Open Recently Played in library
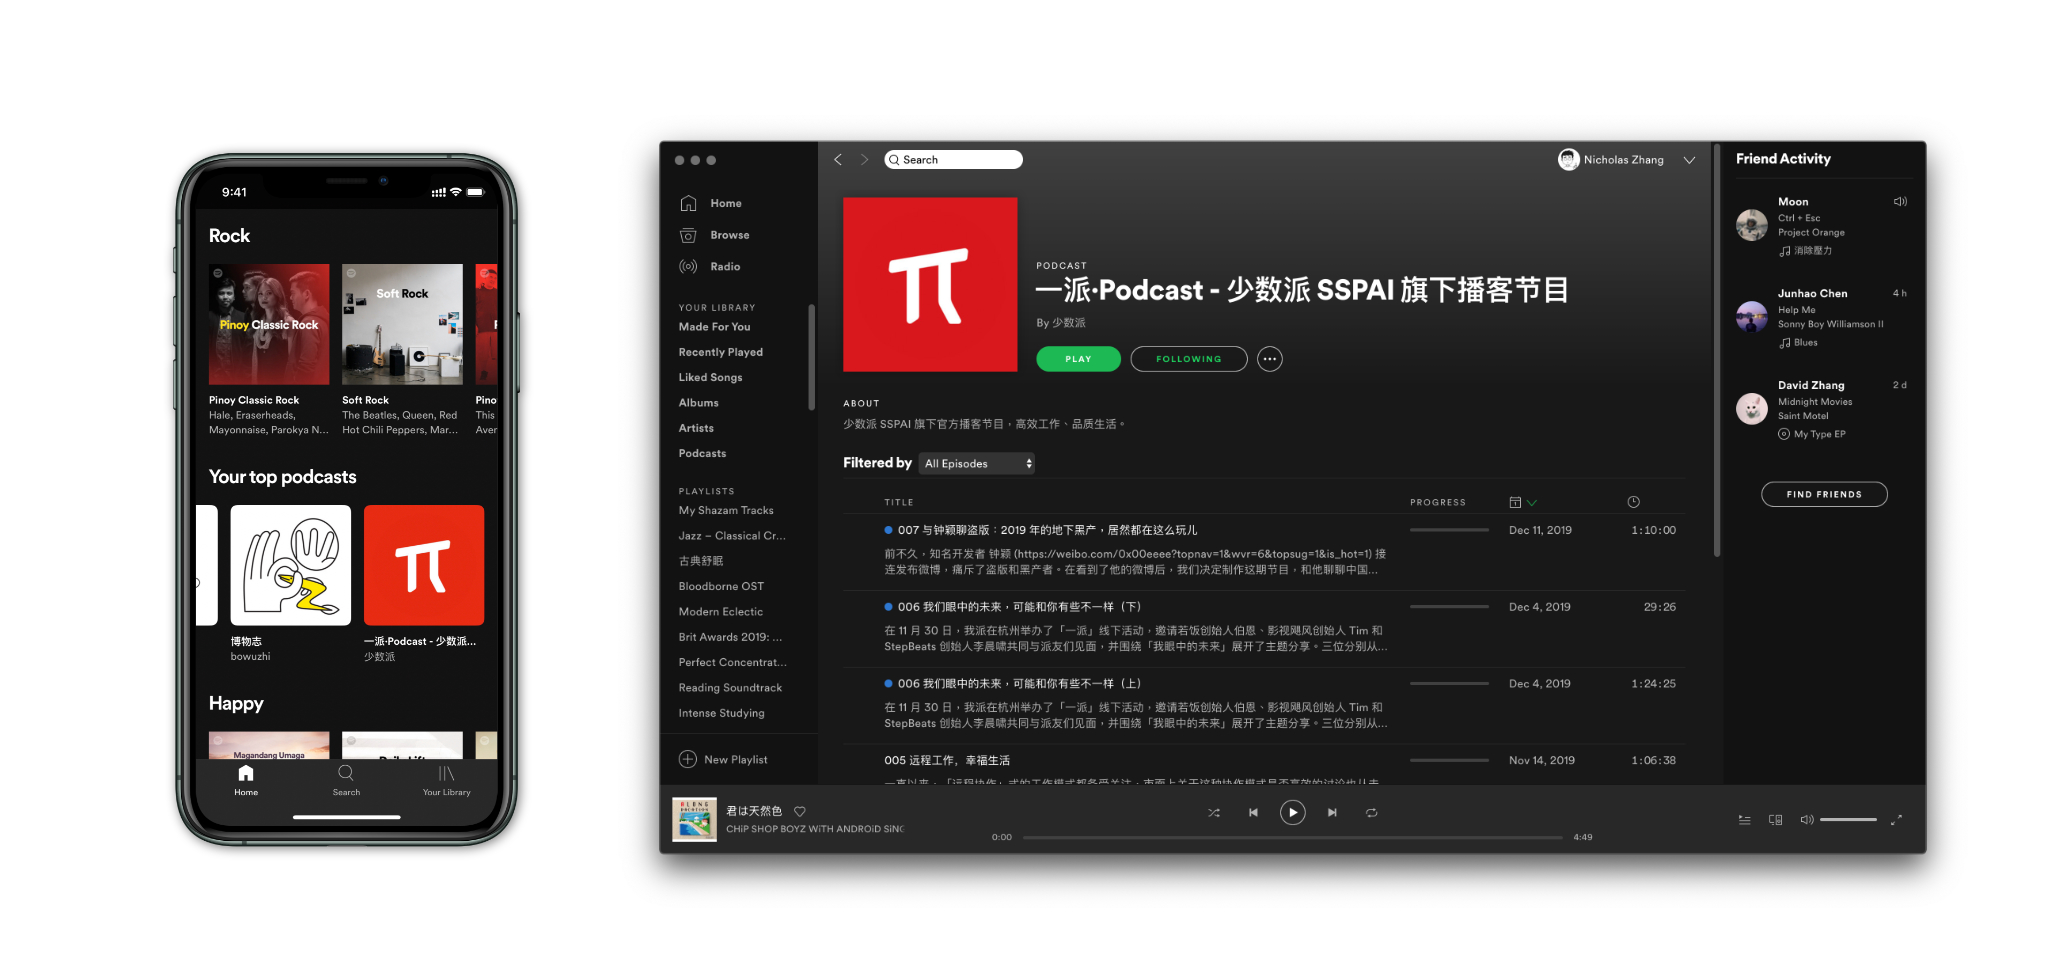Screen dimensions: 2056x960 point(721,352)
